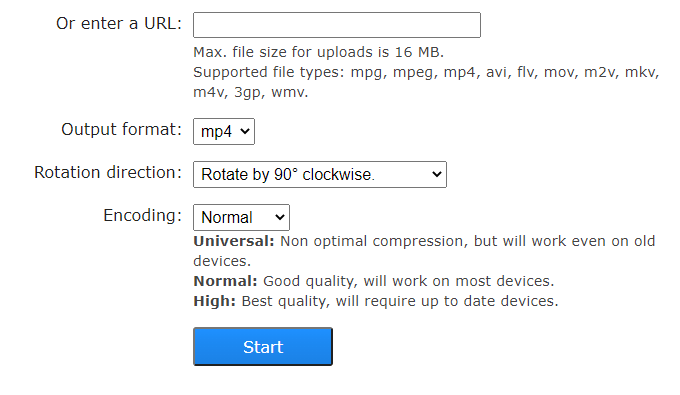
Task: Click the 'Encoding:' label
Action: point(142,215)
